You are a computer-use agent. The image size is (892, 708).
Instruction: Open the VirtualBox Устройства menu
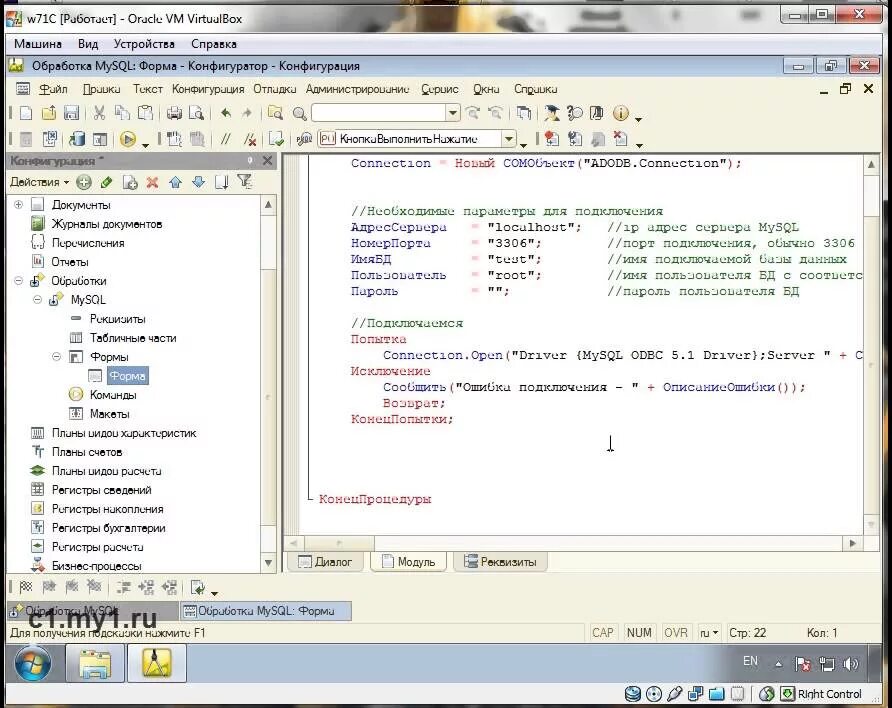pos(144,44)
